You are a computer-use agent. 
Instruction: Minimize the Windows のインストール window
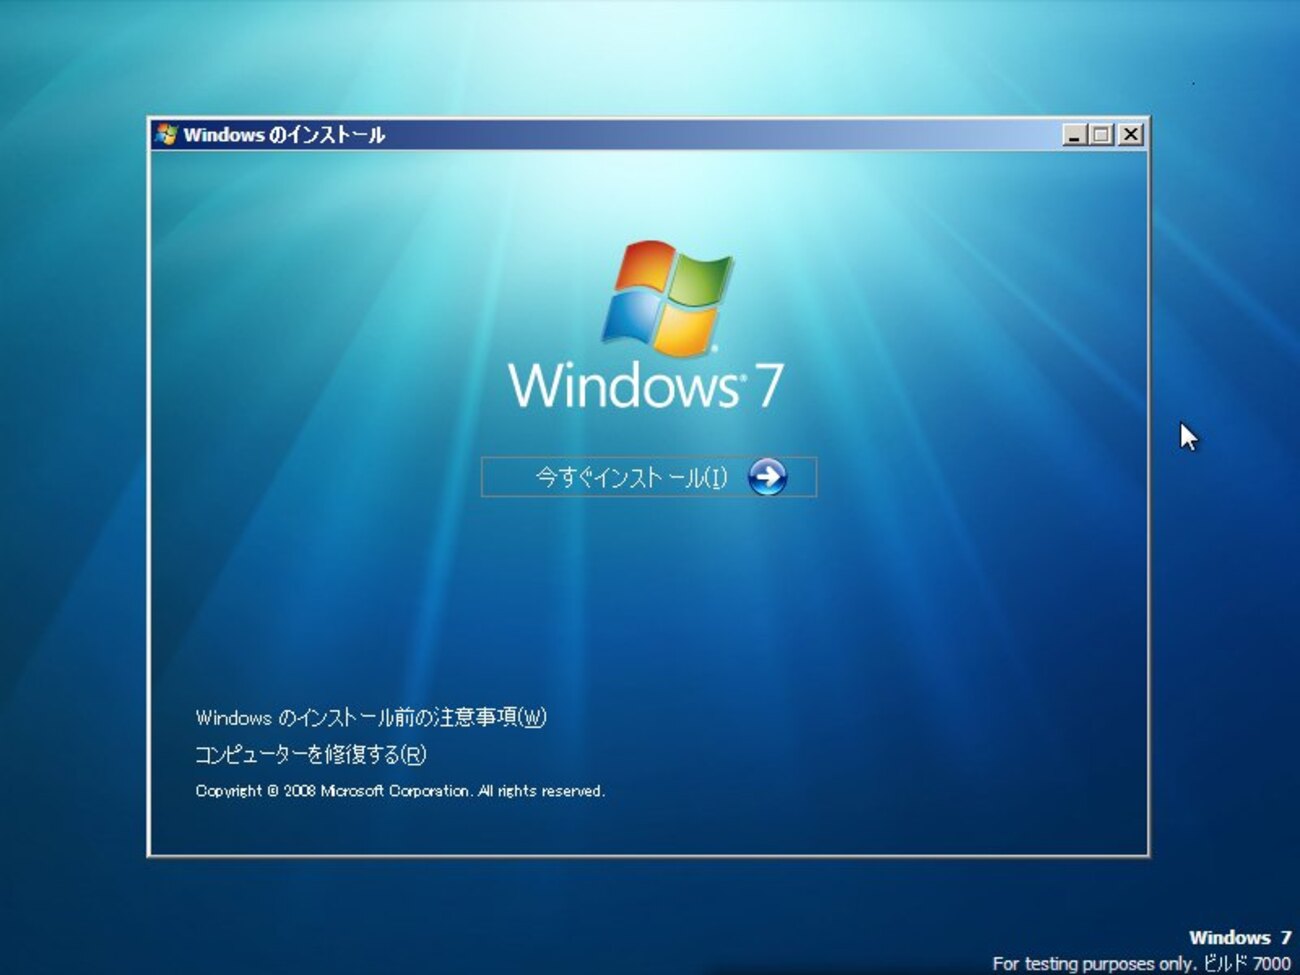pos(1074,134)
